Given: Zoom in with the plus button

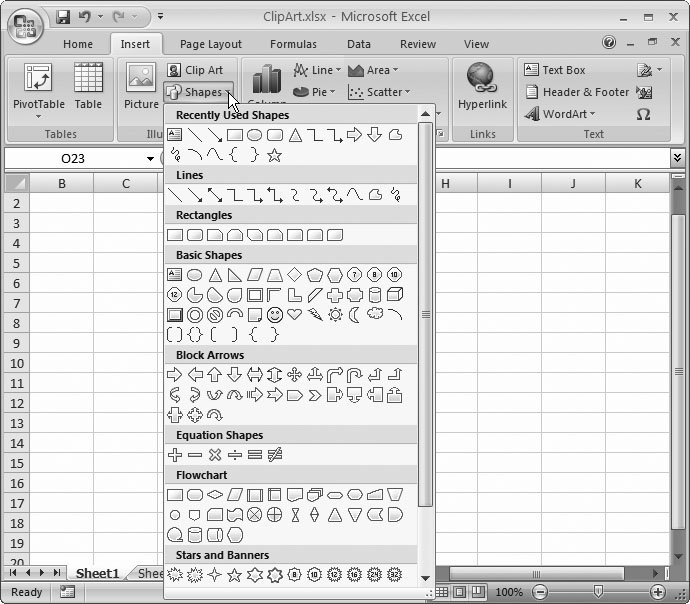Looking at the screenshot, I should click(x=658, y=592).
